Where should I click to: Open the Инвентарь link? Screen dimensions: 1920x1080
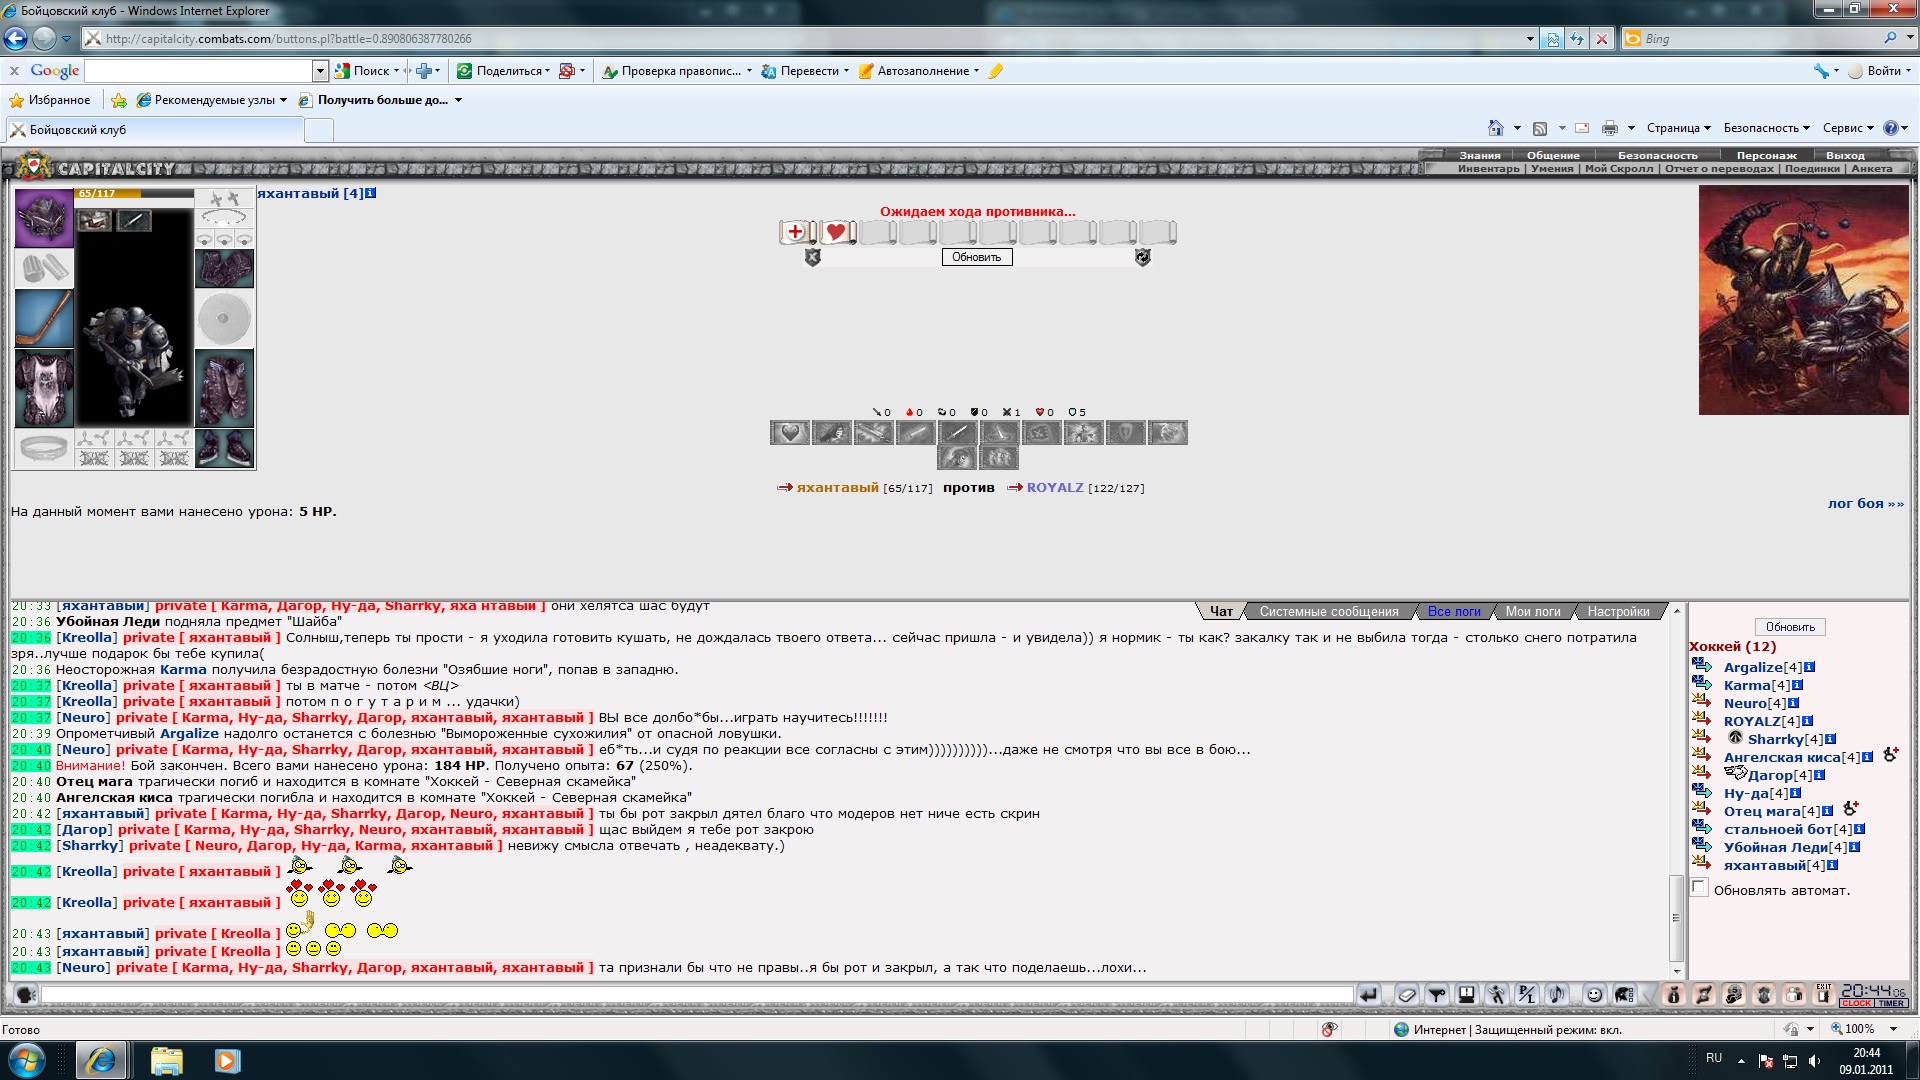click(1488, 168)
